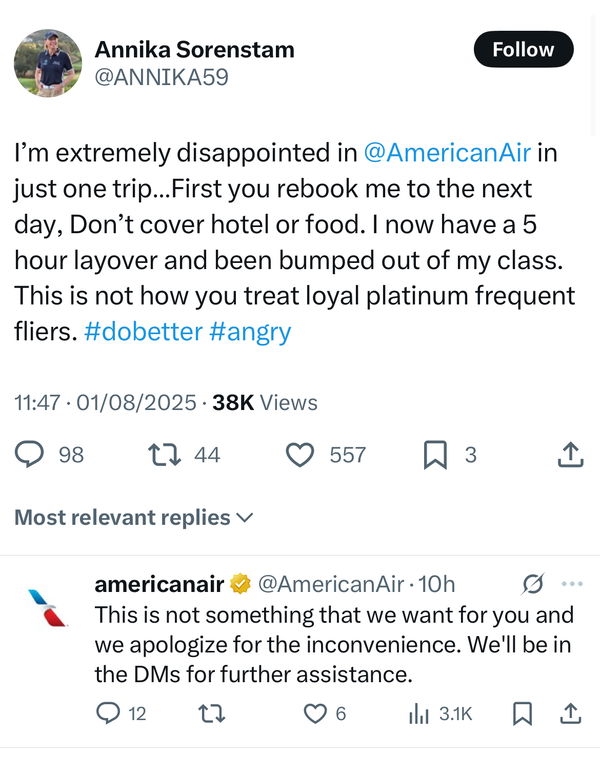
Task: Open the #angry hashtag
Action: click(250, 332)
